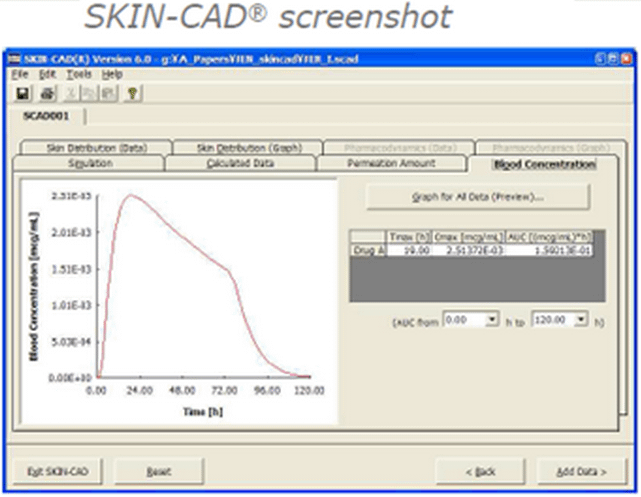Select the SCAD001 document tab
The image size is (641, 497).
46,116
